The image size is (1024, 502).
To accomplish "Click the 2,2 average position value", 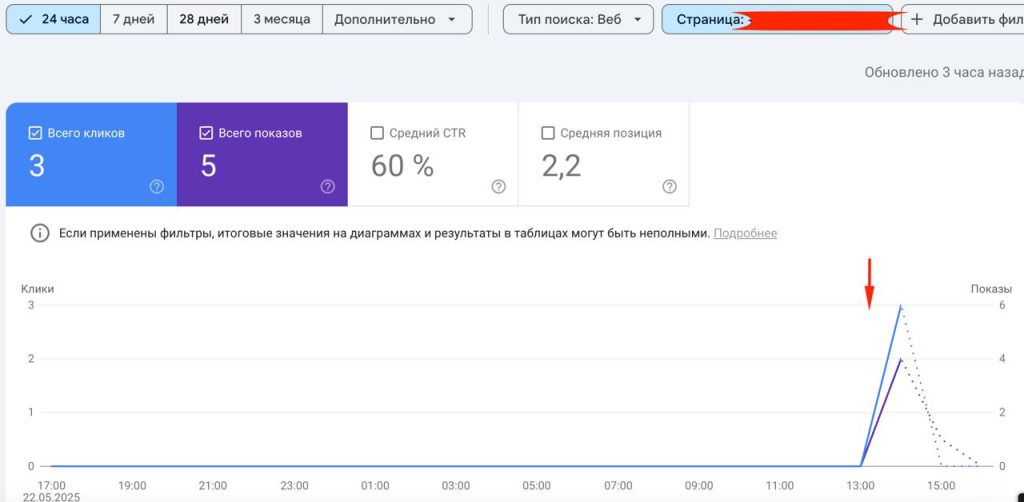I will coord(562,166).
